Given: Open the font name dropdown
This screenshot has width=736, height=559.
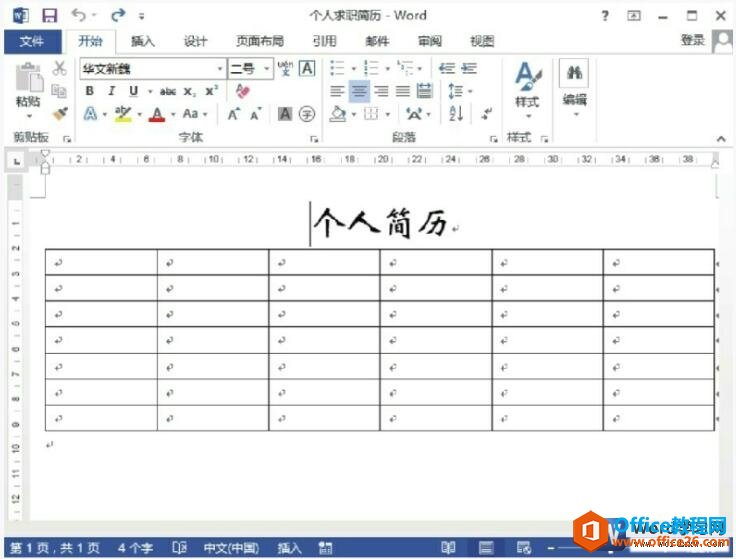Looking at the screenshot, I should (220, 69).
